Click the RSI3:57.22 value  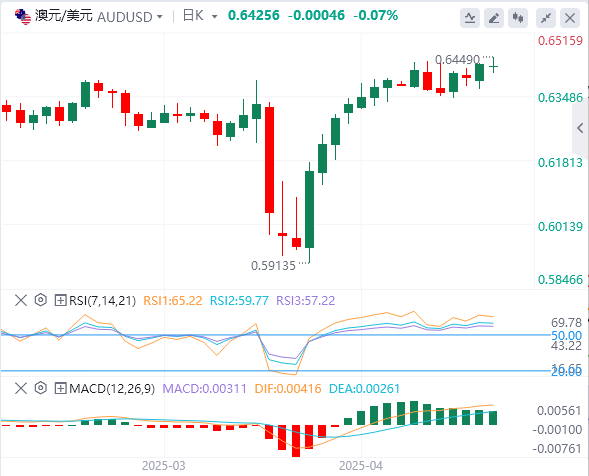[x=305, y=301]
